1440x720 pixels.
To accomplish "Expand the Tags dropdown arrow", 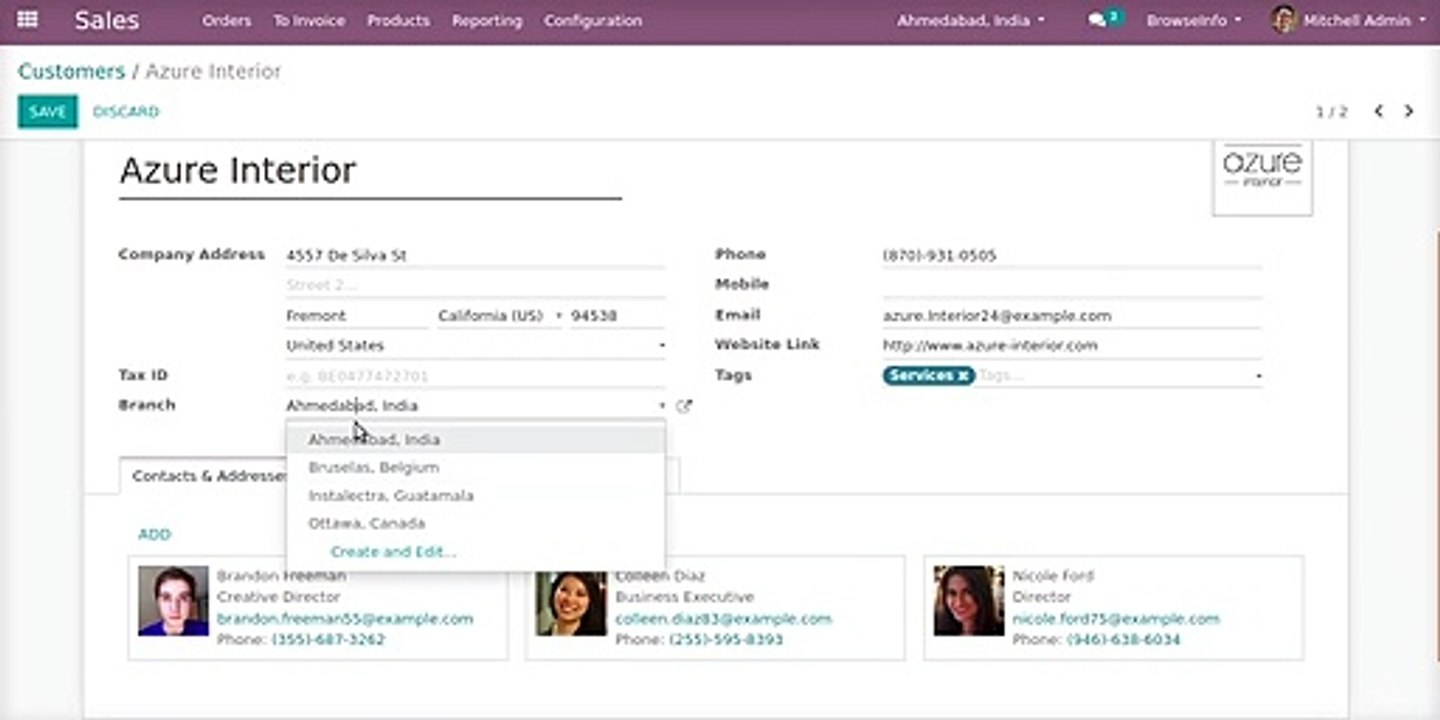I will [x=1257, y=376].
